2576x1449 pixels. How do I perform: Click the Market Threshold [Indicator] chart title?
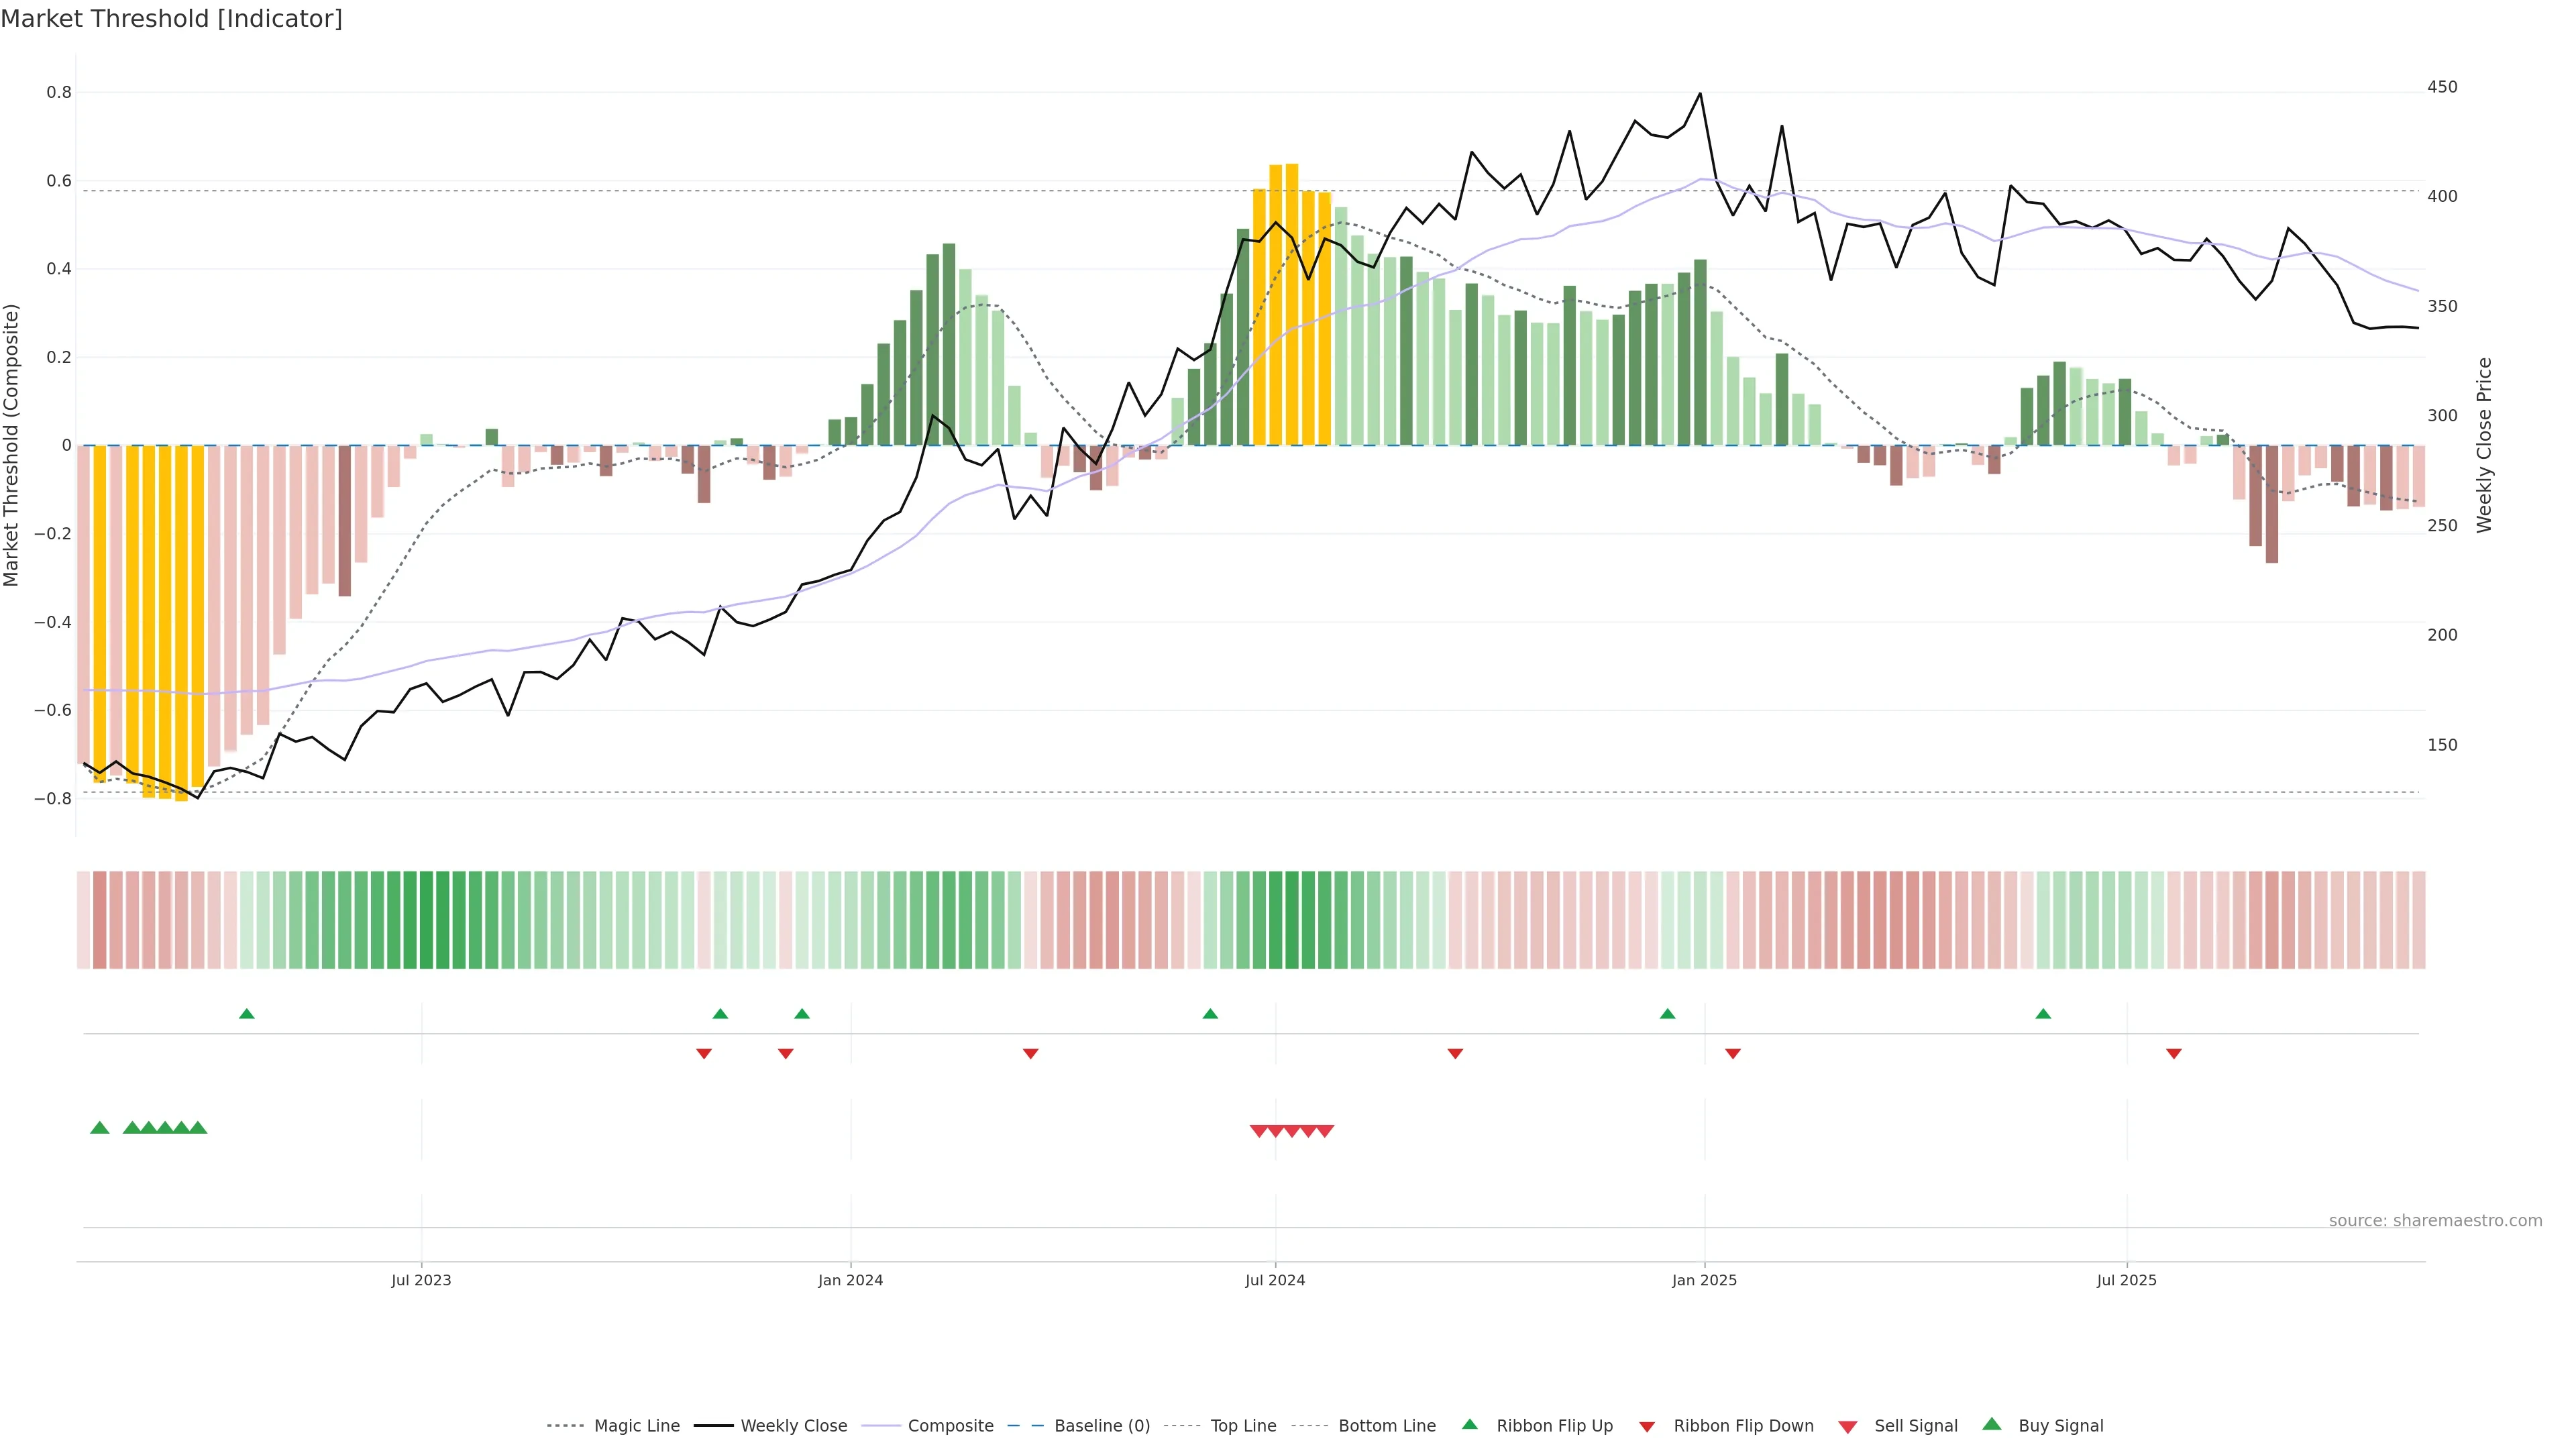click(x=171, y=19)
